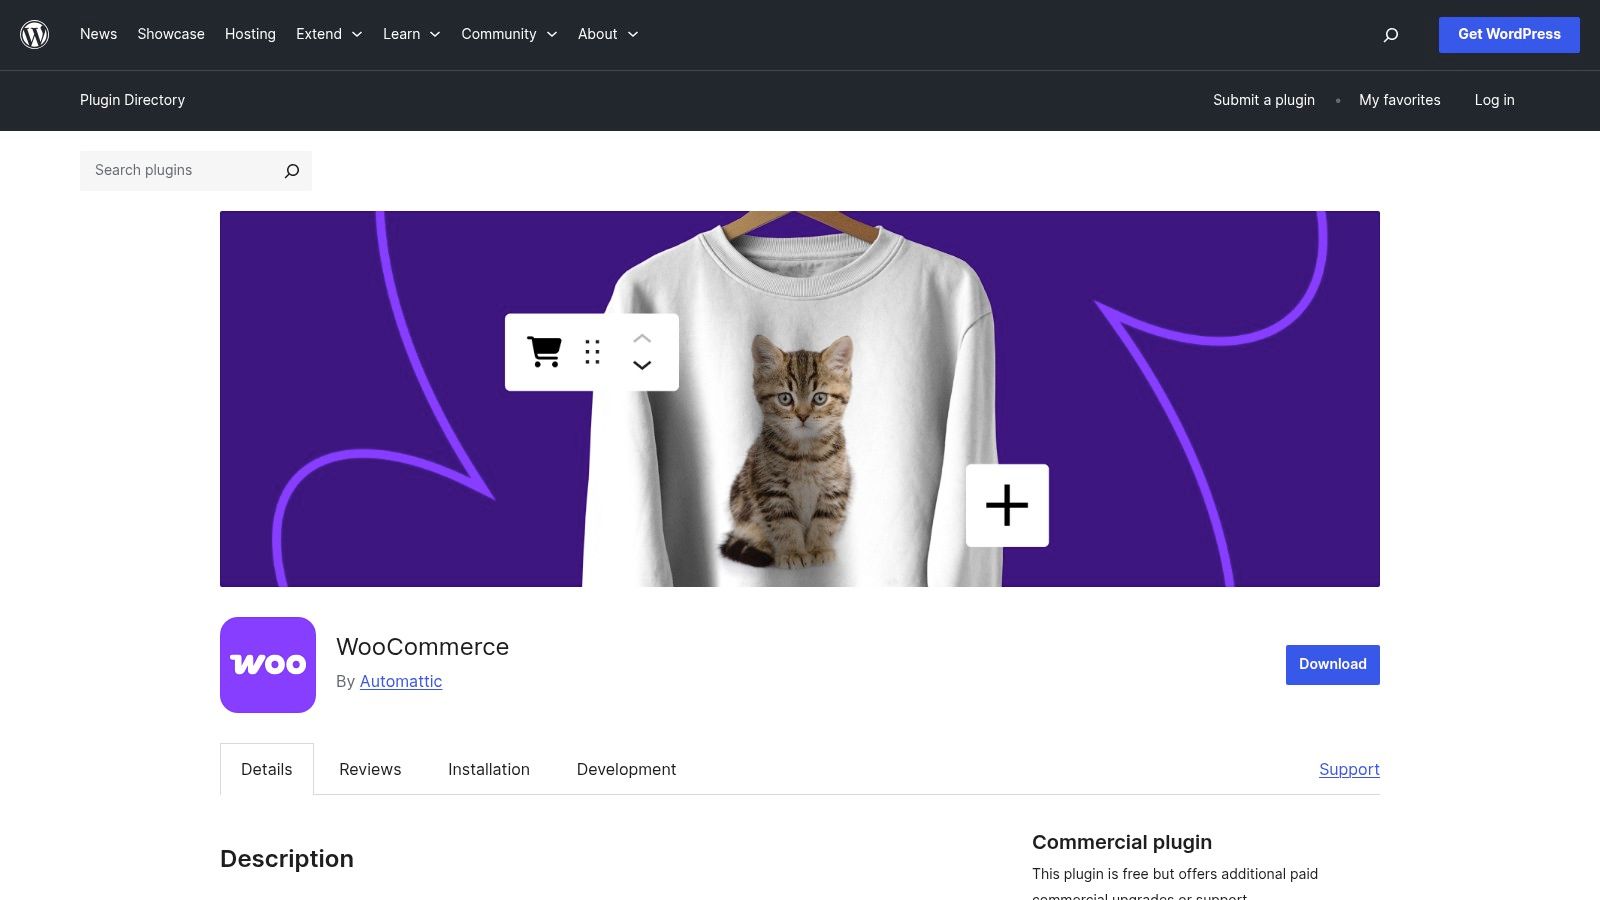This screenshot has width=1600, height=900.
Task: Click the magnifier icon in the plugin search box
Action: [291, 170]
